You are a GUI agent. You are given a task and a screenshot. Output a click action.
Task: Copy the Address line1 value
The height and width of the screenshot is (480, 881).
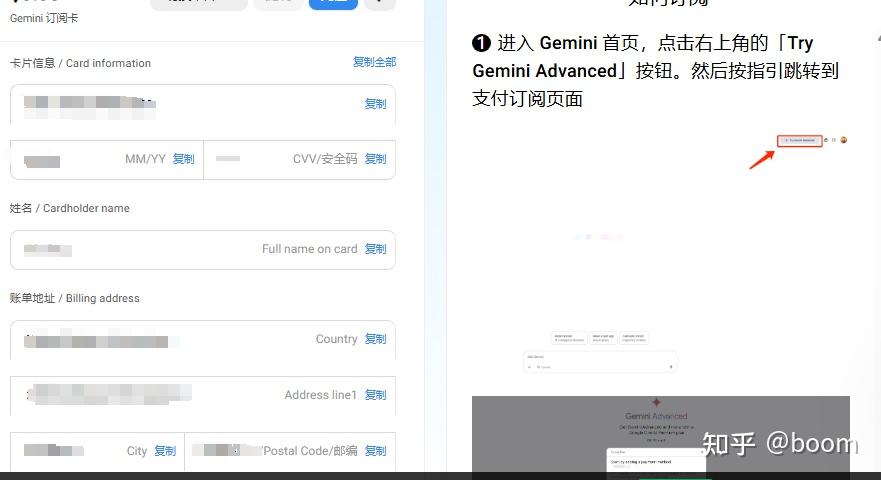click(x=375, y=395)
